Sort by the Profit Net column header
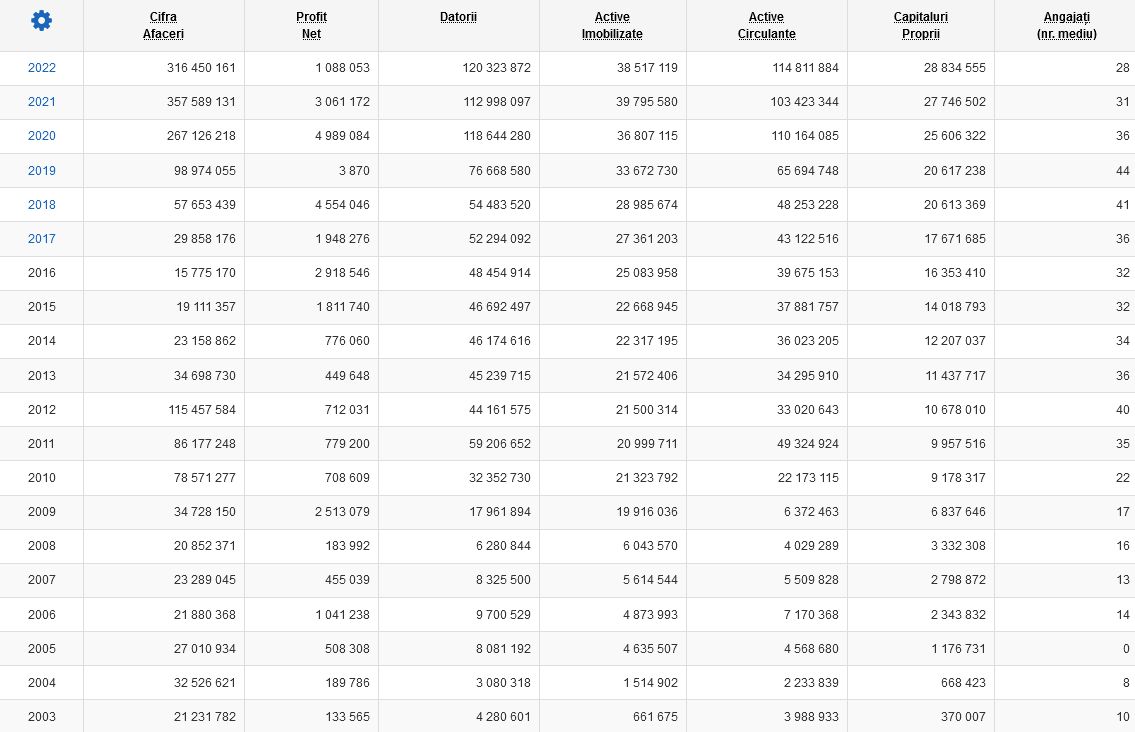Screen dimensions: 1135x732 [311, 25]
